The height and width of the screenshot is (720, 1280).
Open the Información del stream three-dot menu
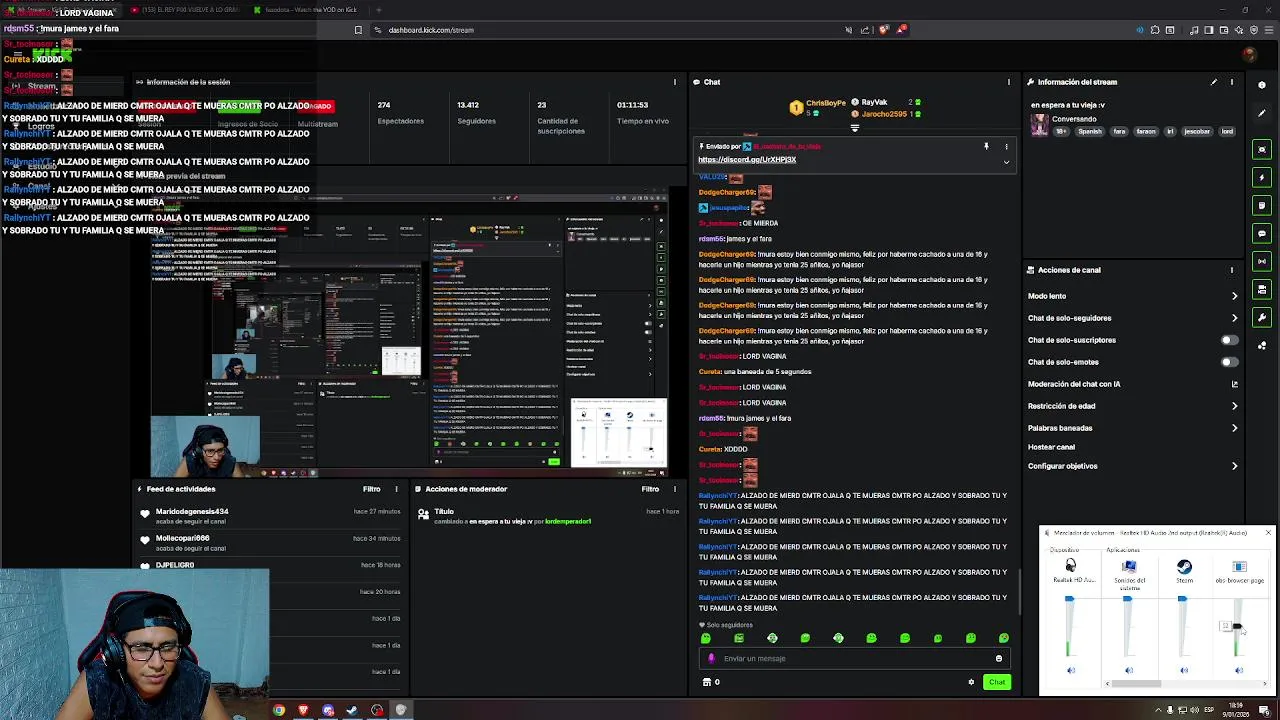pos(1232,82)
